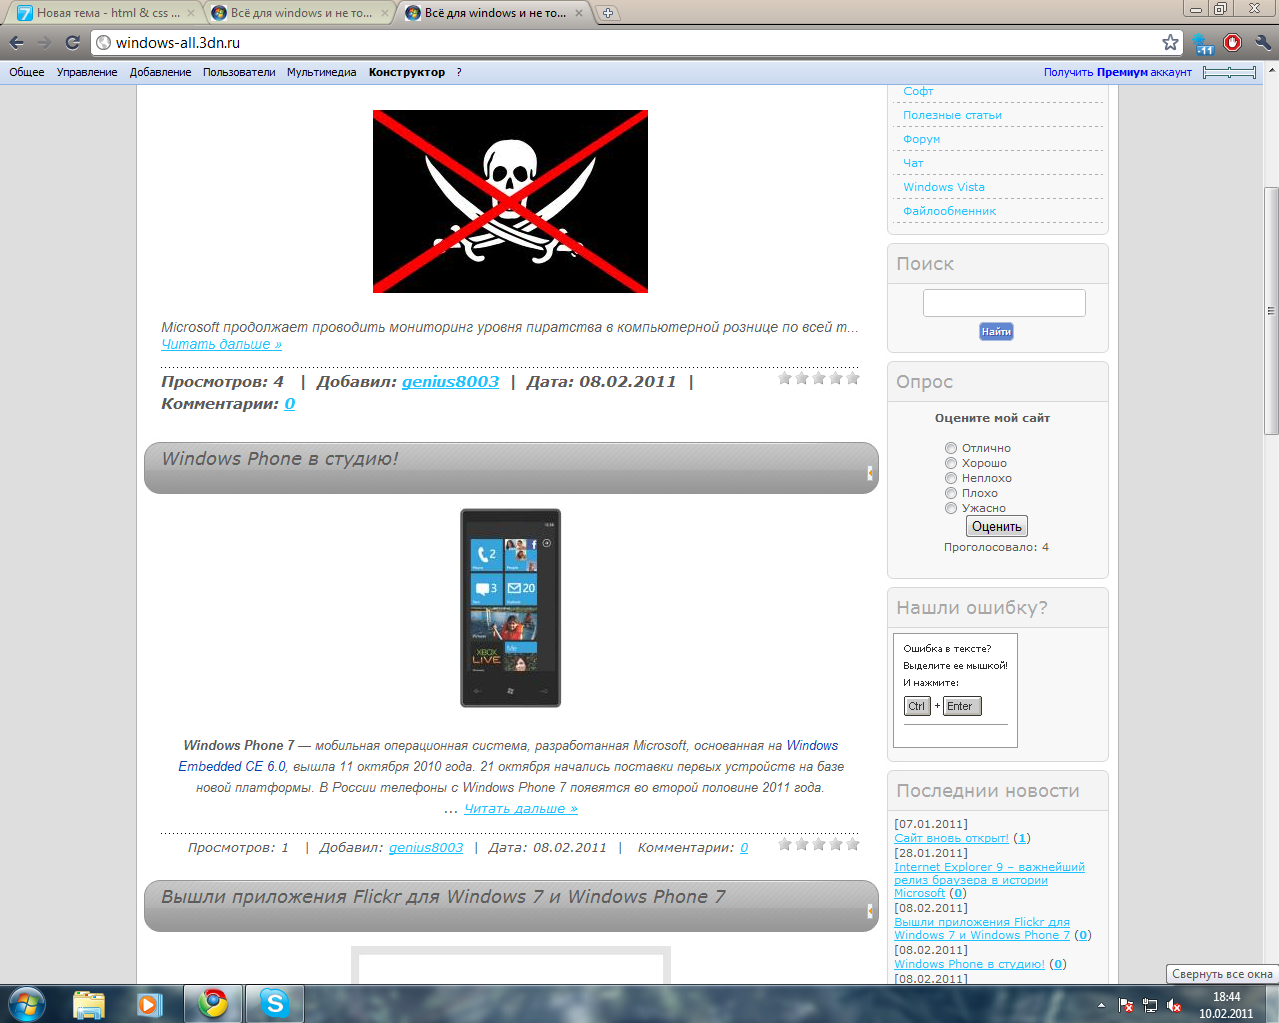Focus the site search input field
Image resolution: width=1279 pixels, height=1023 pixels.
(x=1004, y=303)
